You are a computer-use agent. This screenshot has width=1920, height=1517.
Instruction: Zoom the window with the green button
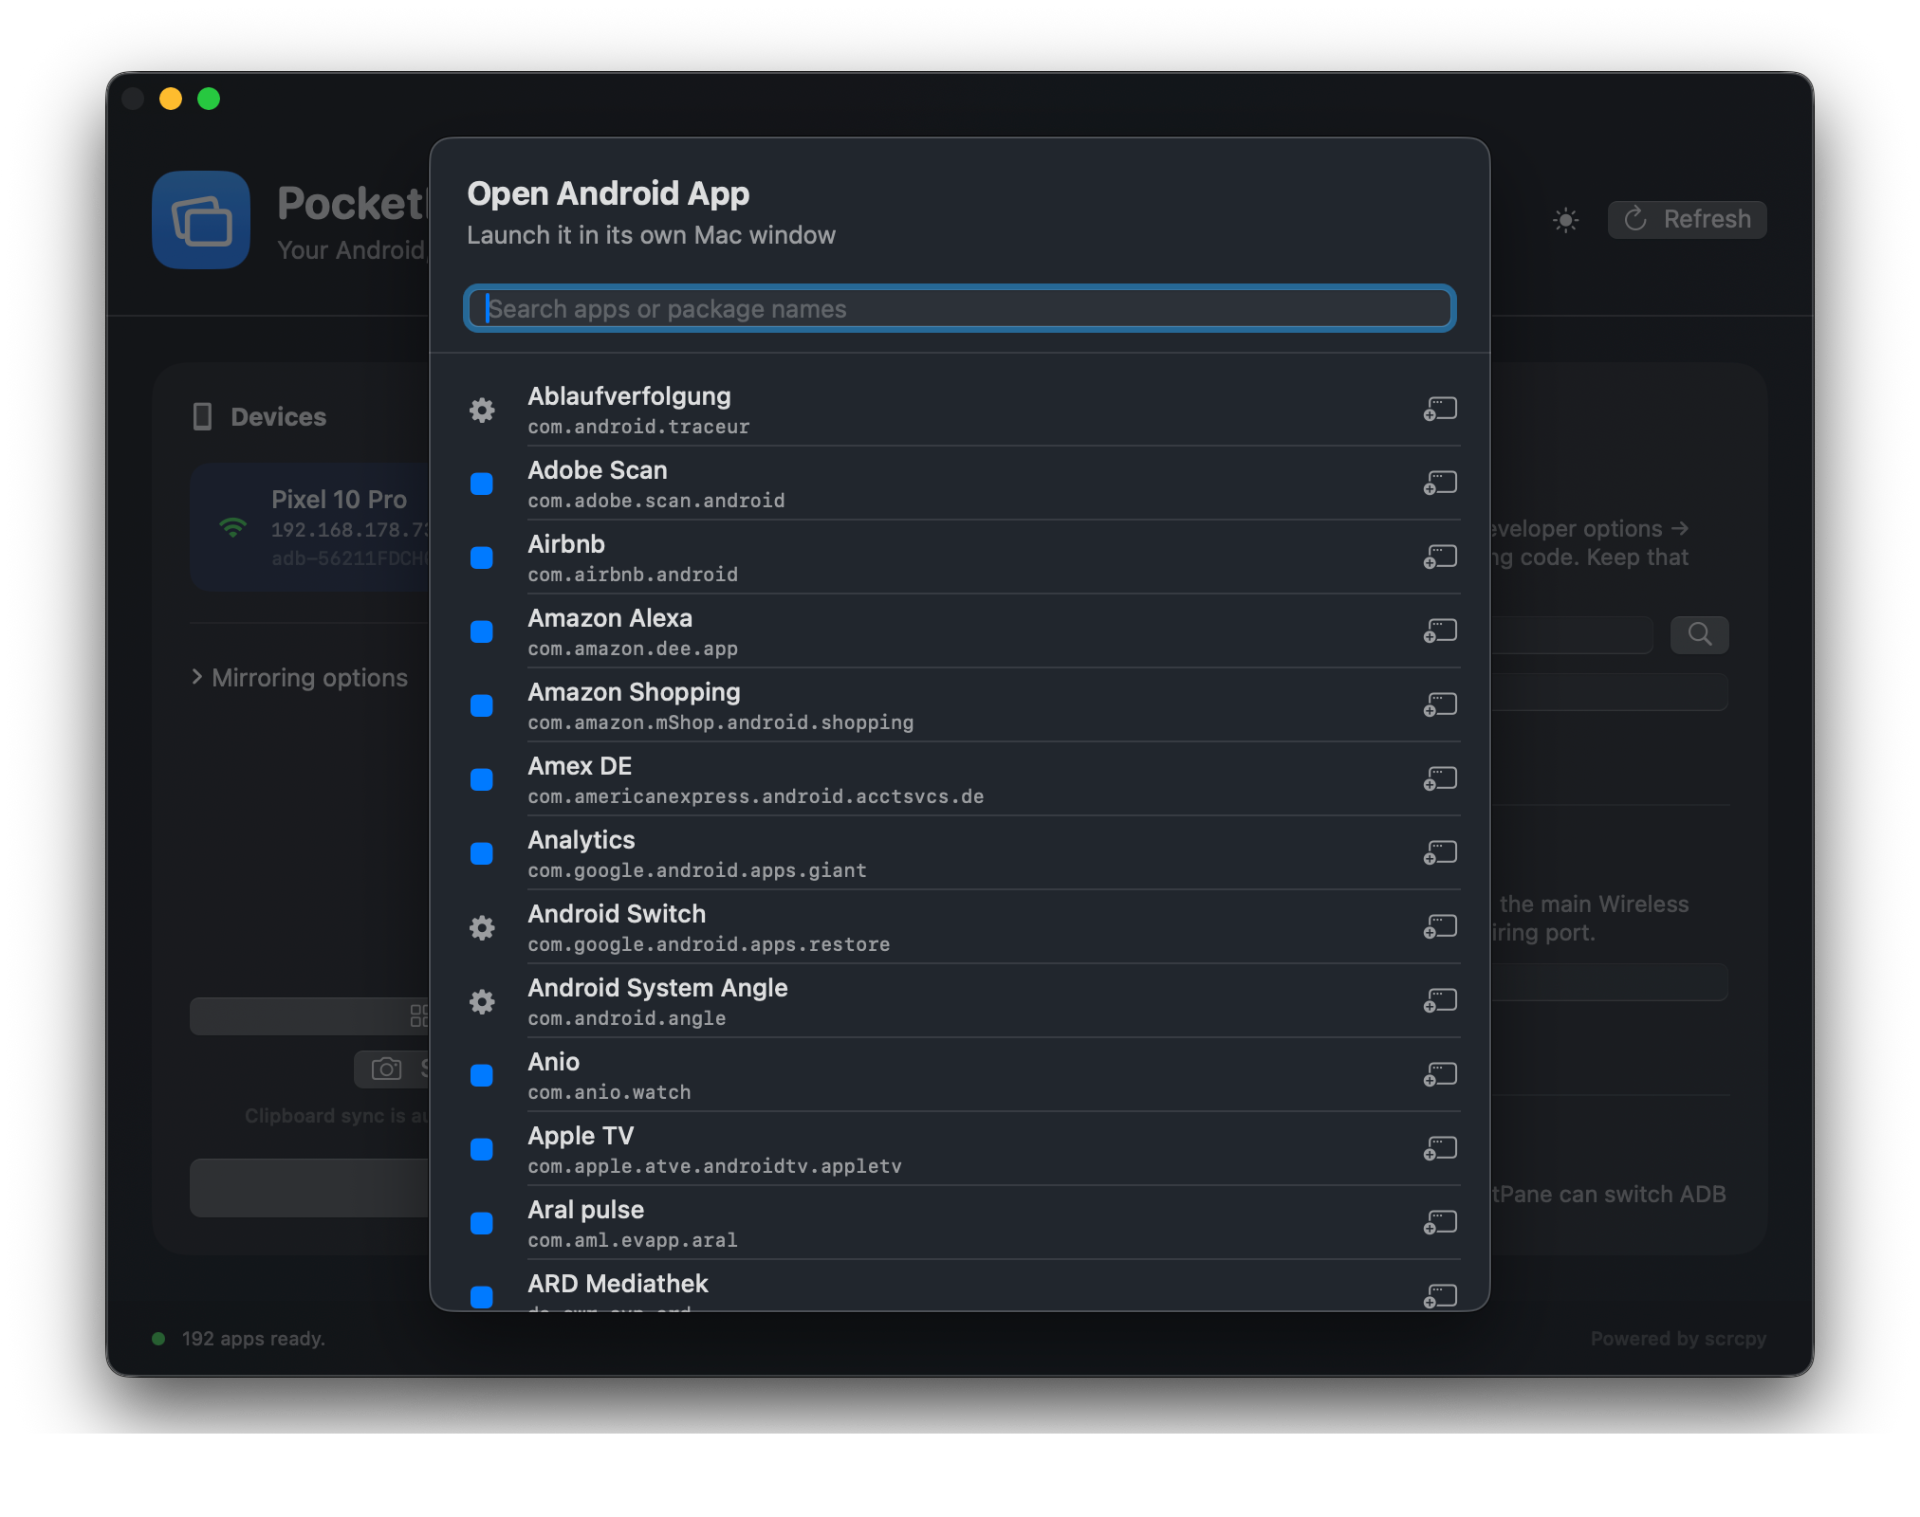coord(209,98)
